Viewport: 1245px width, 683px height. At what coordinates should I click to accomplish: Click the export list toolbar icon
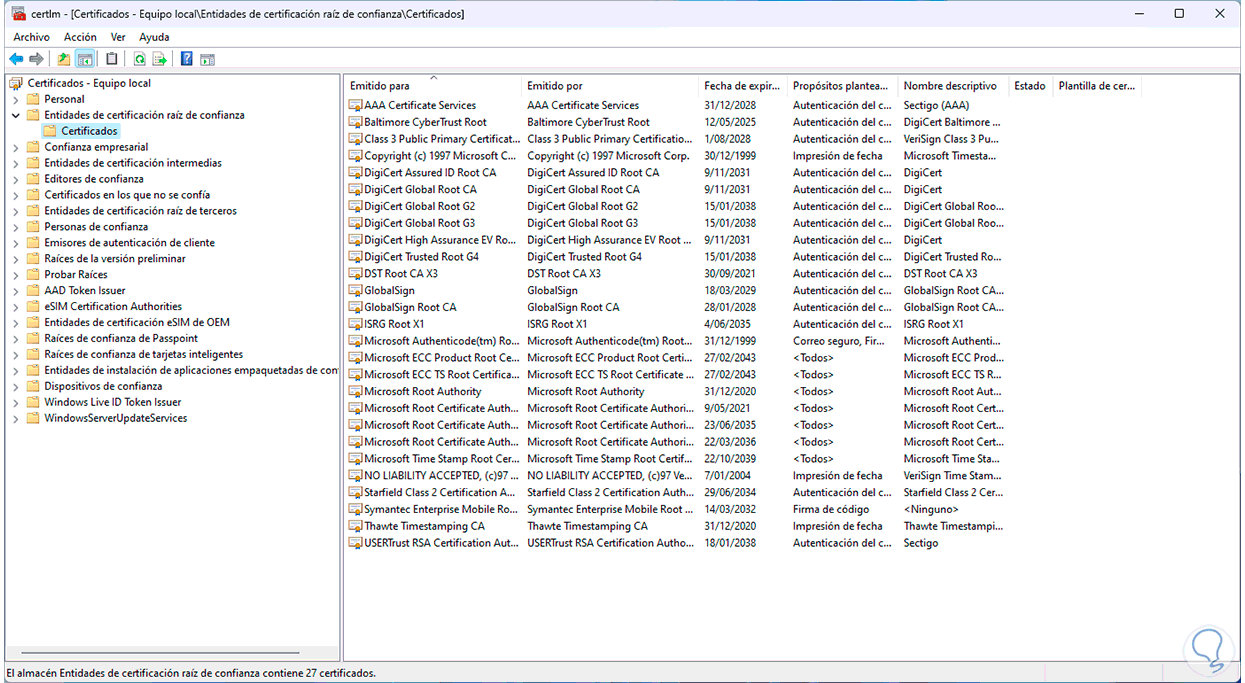click(159, 59)
